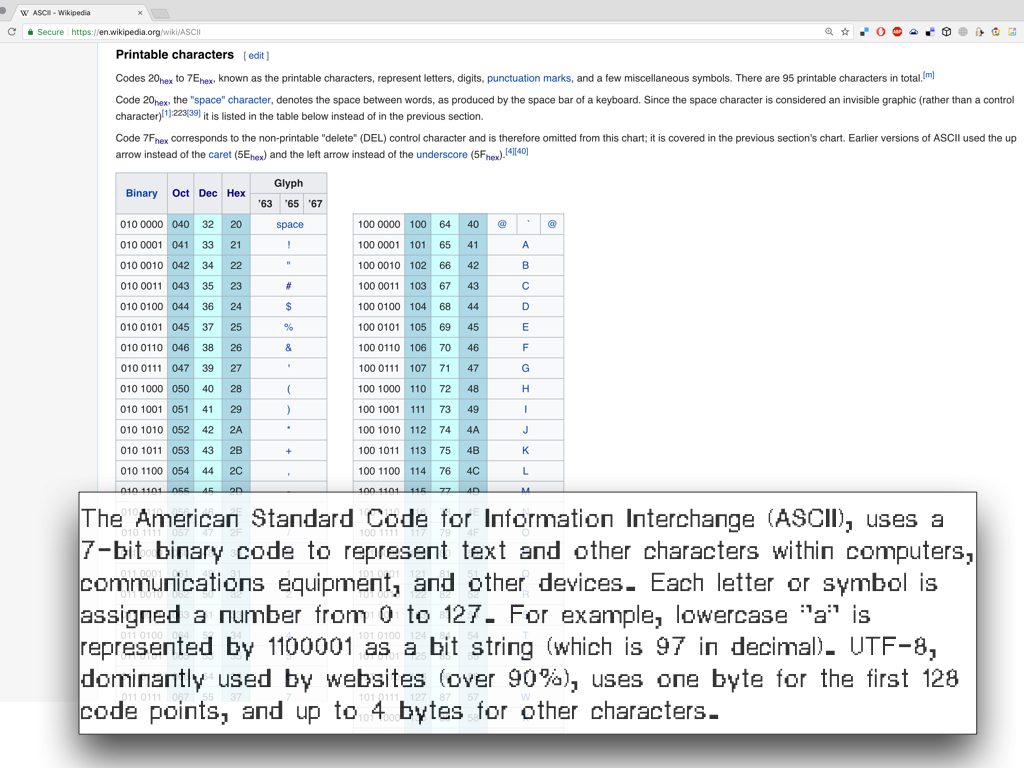Open the letter G glyph link
1024x768 pixels.
coord(526,368)
